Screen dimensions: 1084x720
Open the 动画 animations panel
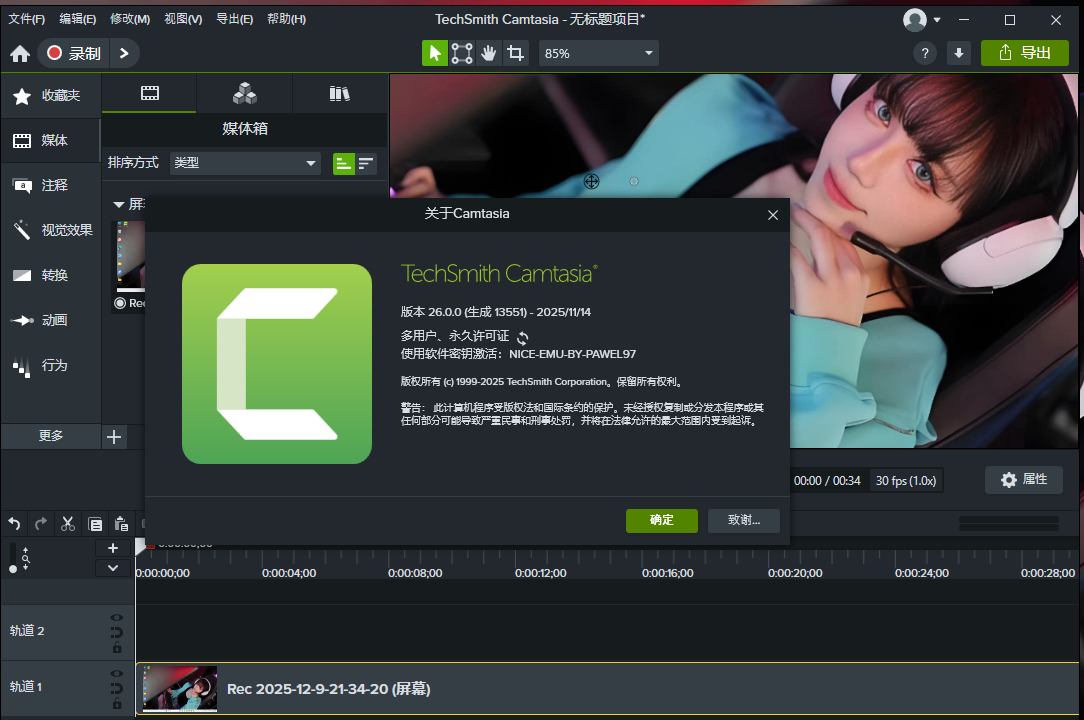click(50, 320)
